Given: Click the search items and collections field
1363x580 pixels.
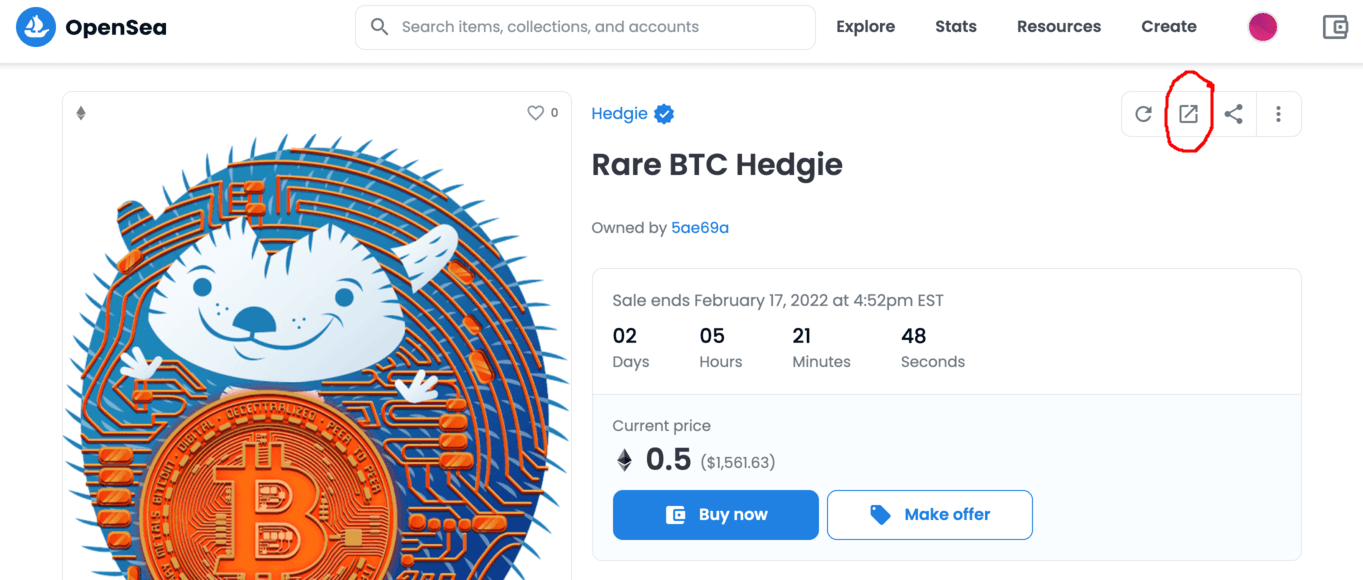Looking at the screenshot, I should pos(585,27).
